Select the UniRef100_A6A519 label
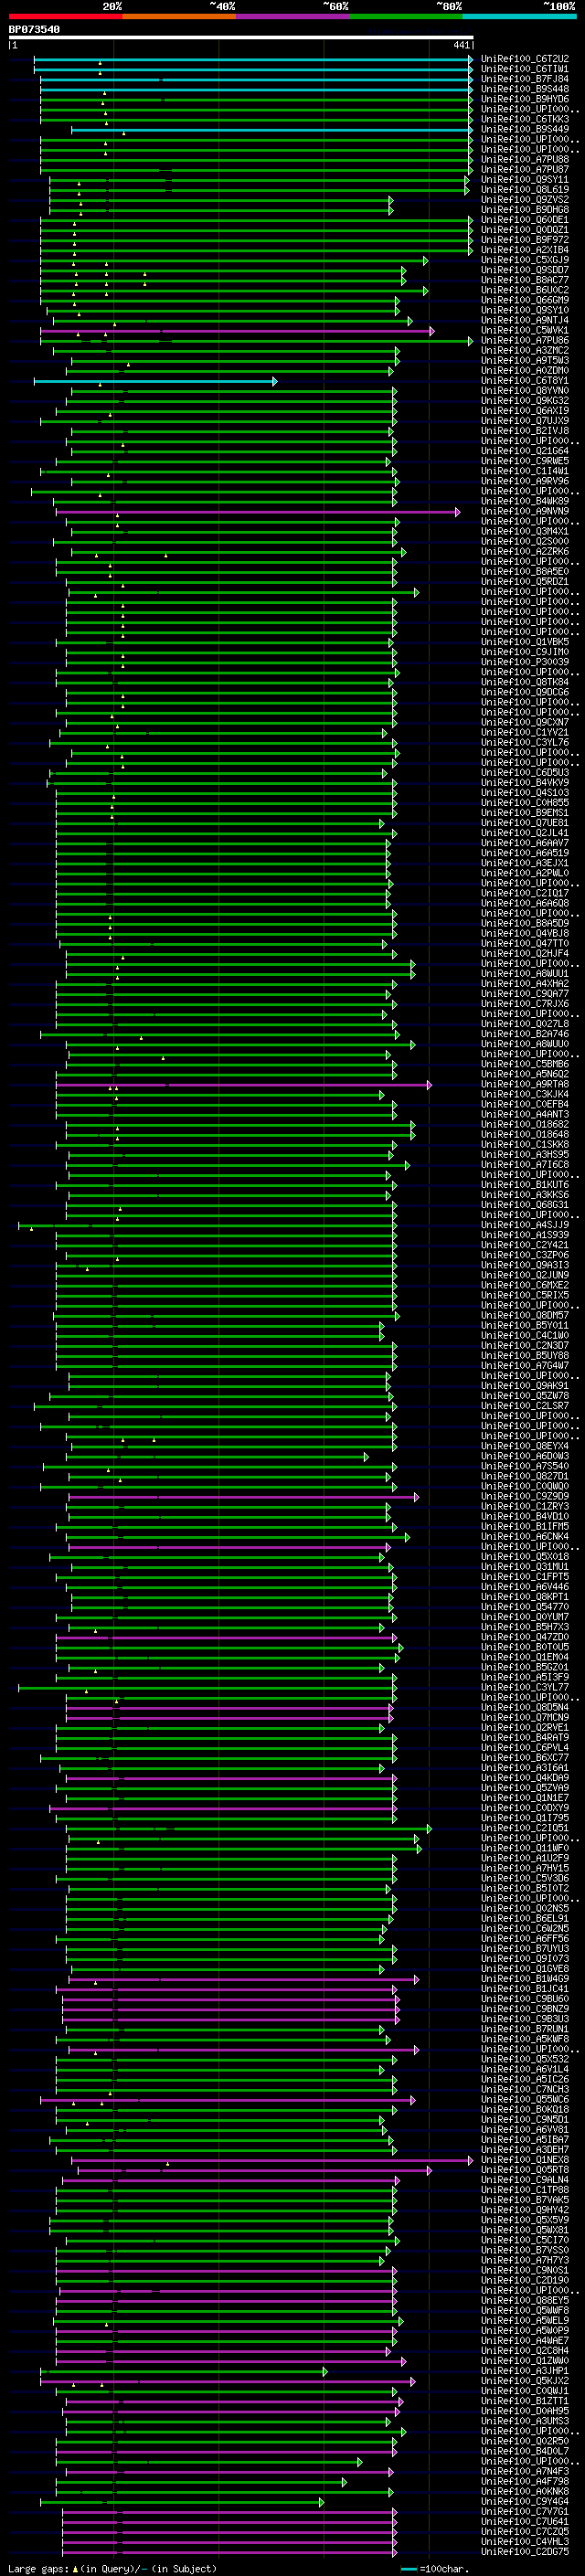Screen dimensions: 585x2576 [x=525, y=853]
